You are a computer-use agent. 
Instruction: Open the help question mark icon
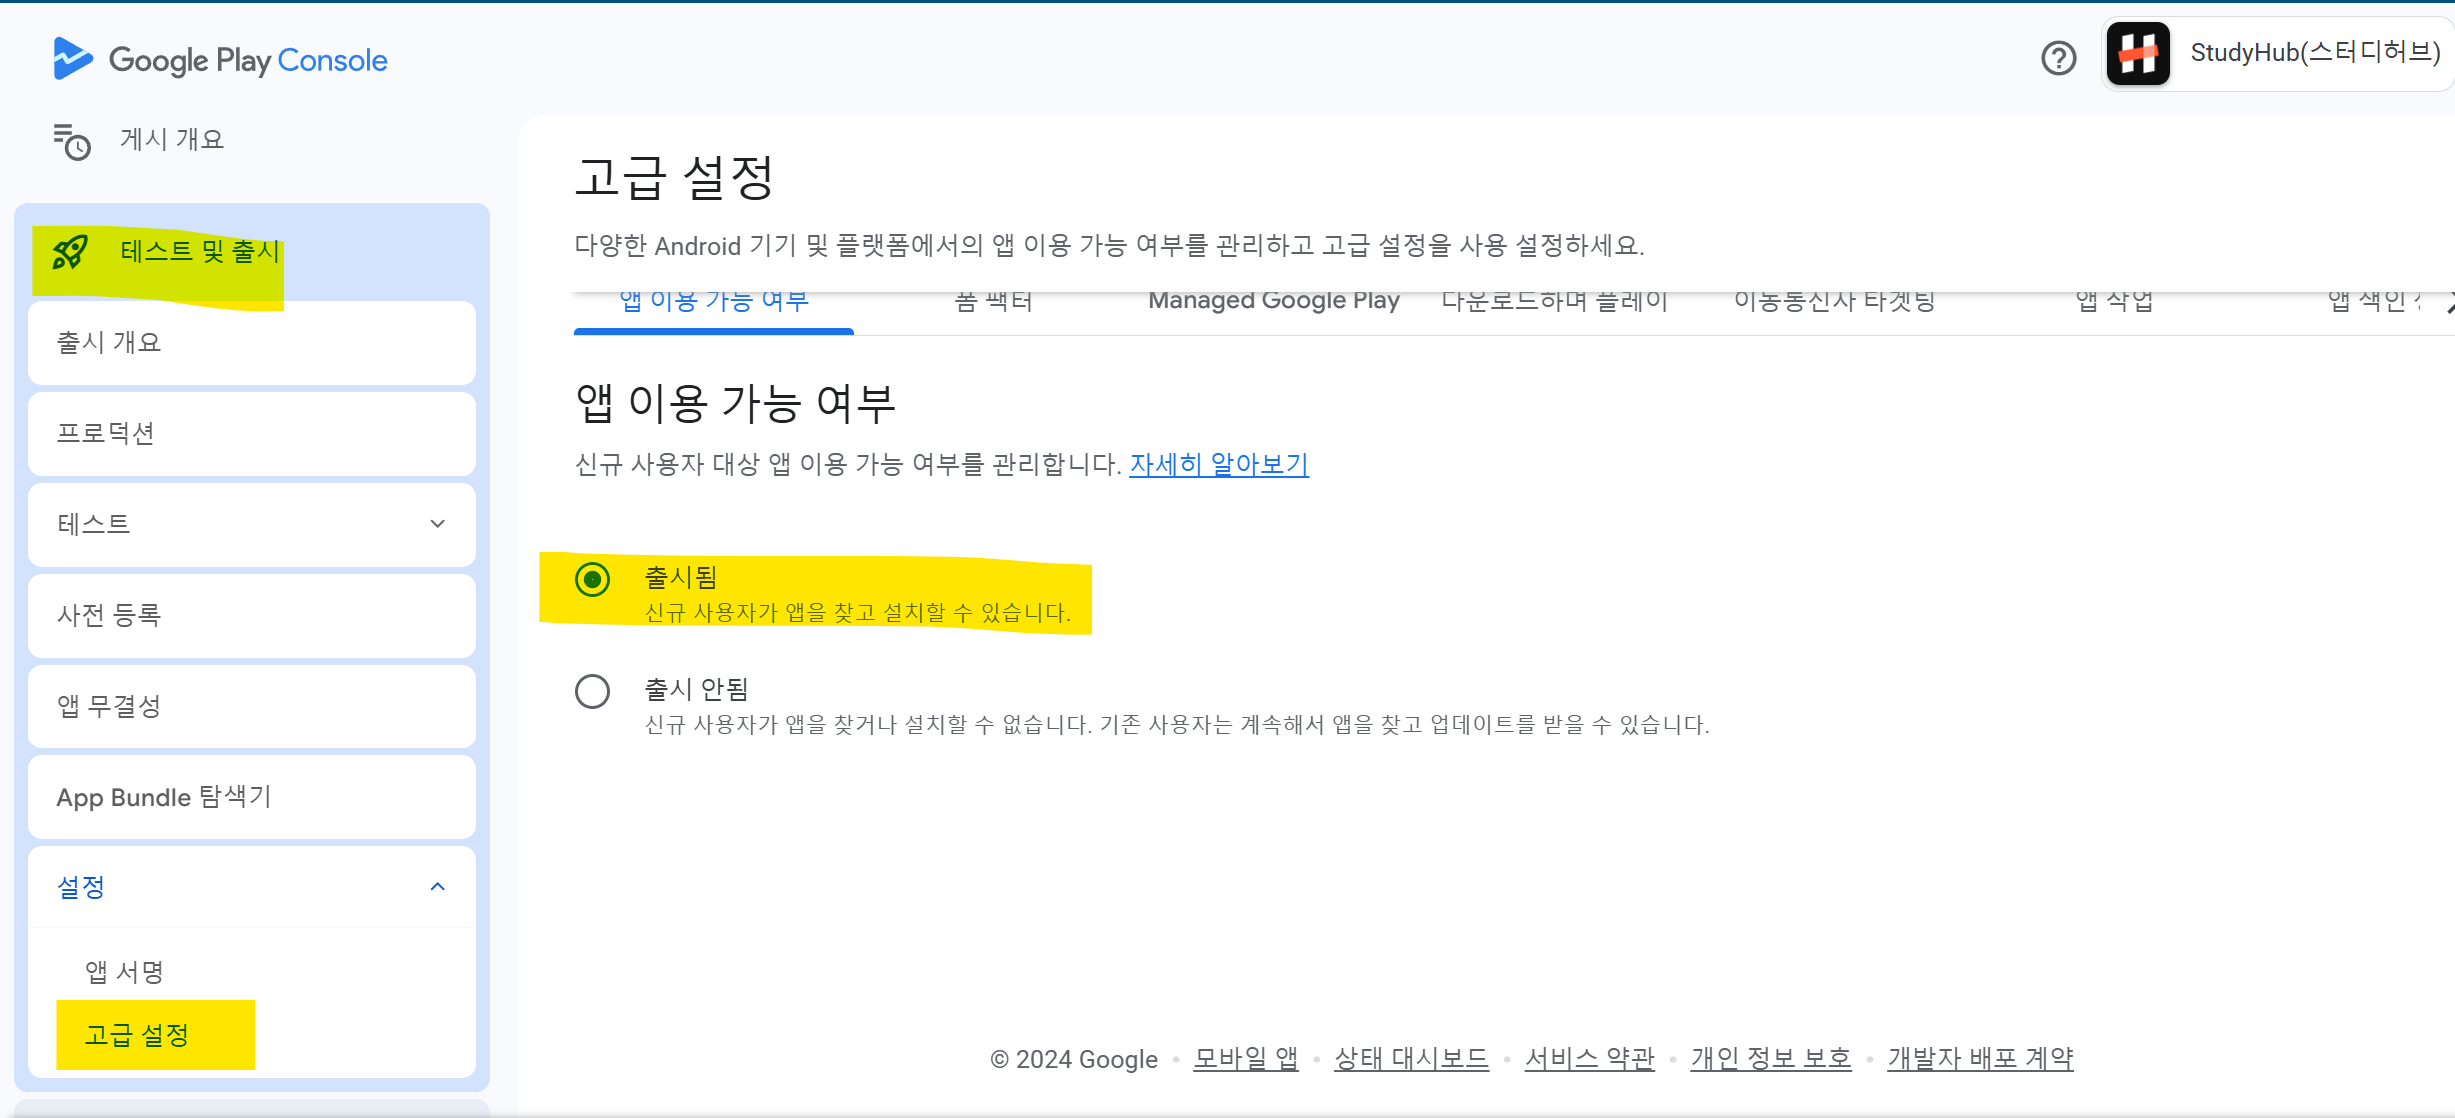point(2058,58)
